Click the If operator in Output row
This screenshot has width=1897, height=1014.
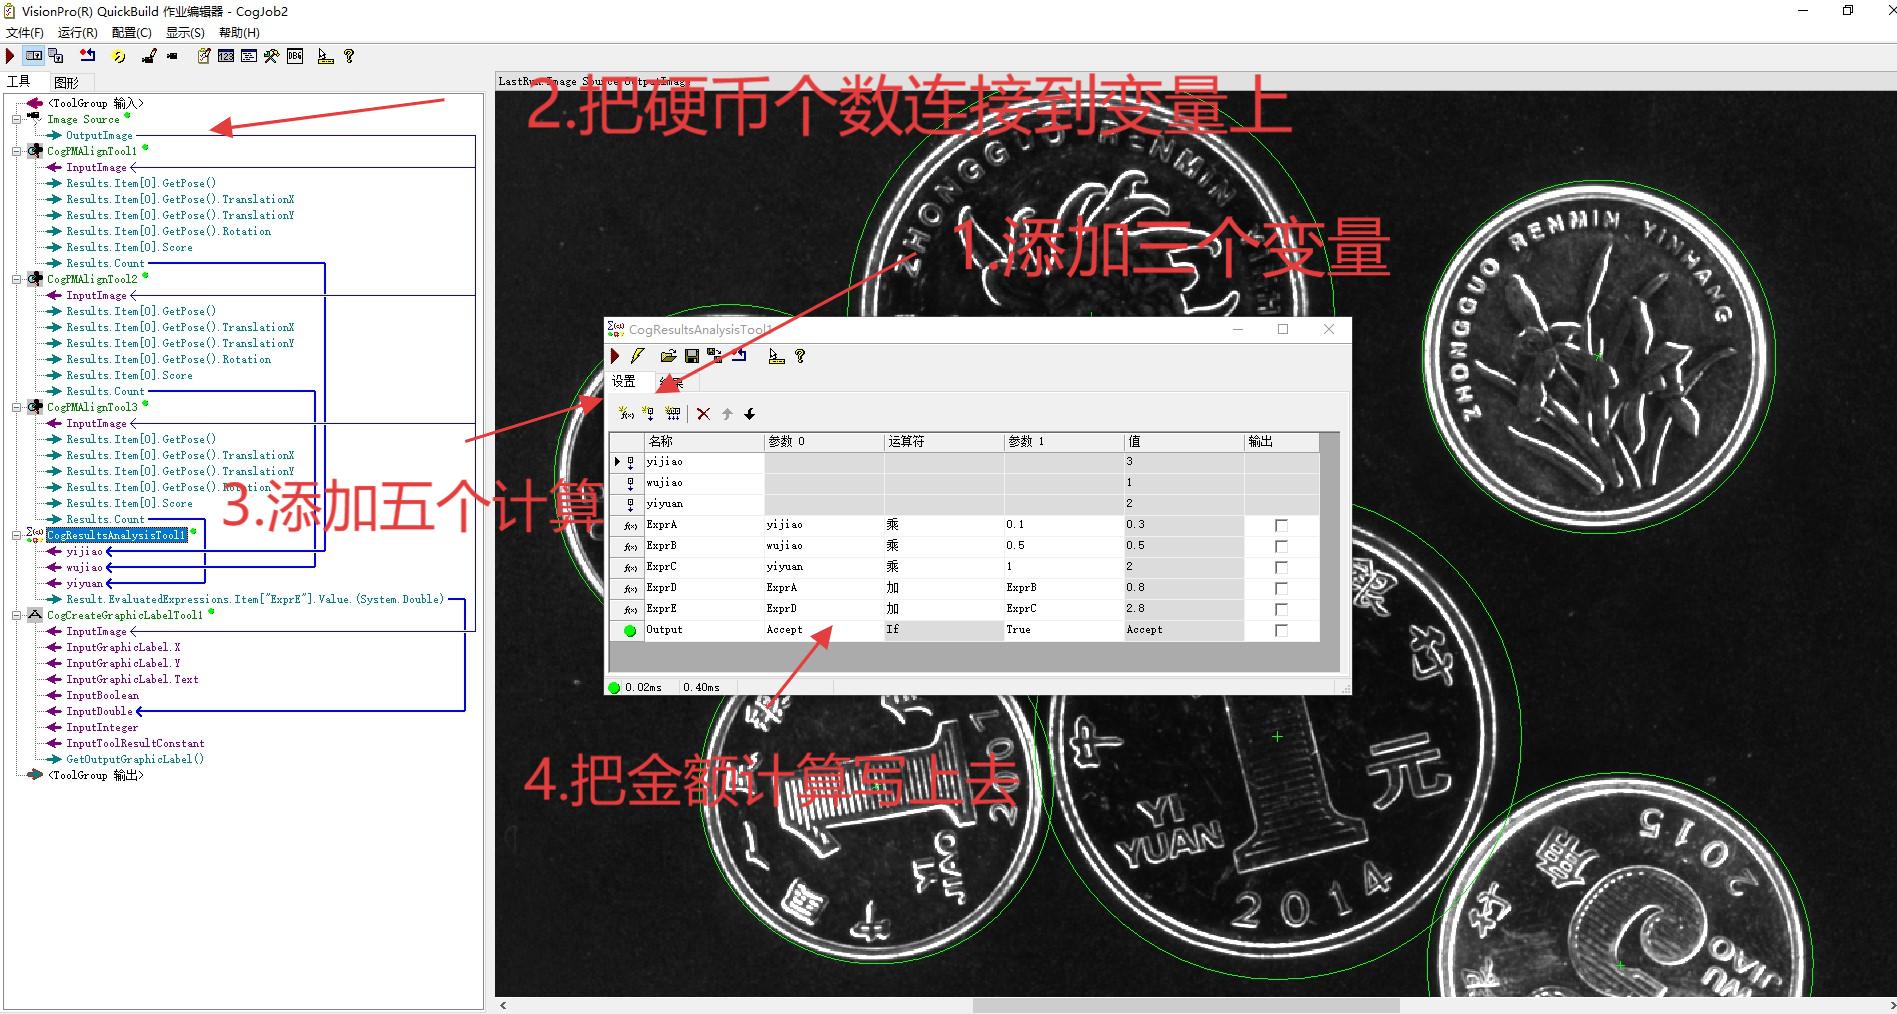point(944,630)
